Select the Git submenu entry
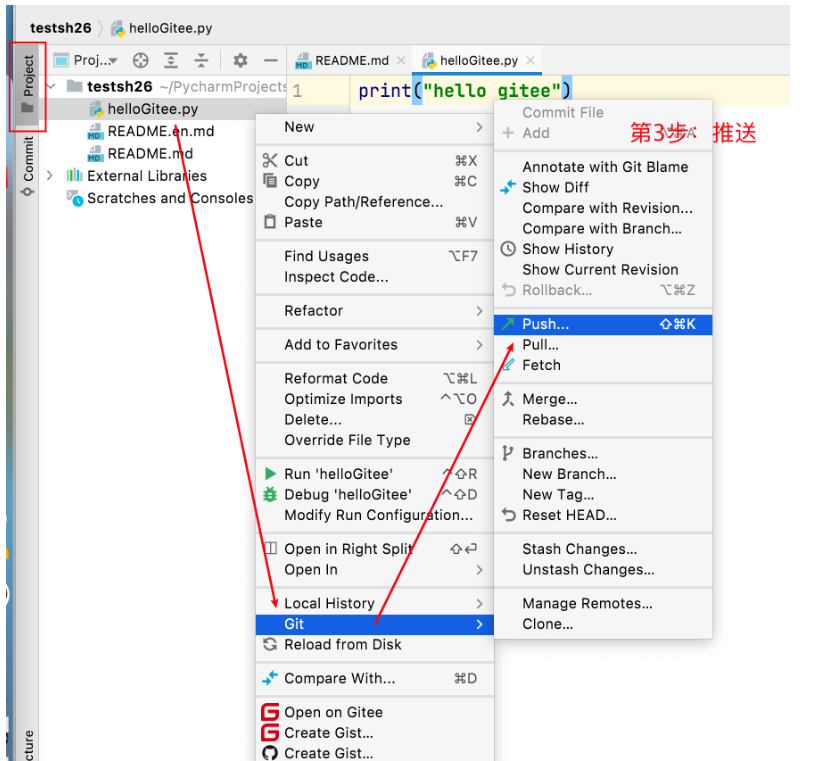This screenshot has height=761, width=819. [x=375, y=624]
